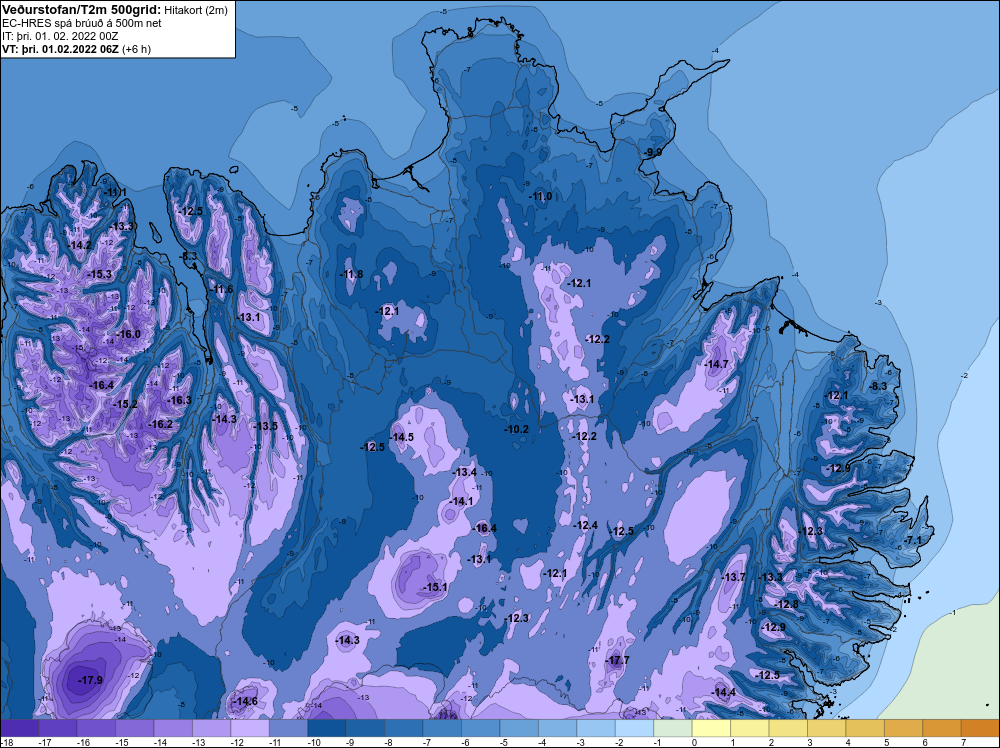Click the 'IT: þri. 01. 02. 2022 00Z' line
Screen dimensions: 1000x748
(60, 36)
